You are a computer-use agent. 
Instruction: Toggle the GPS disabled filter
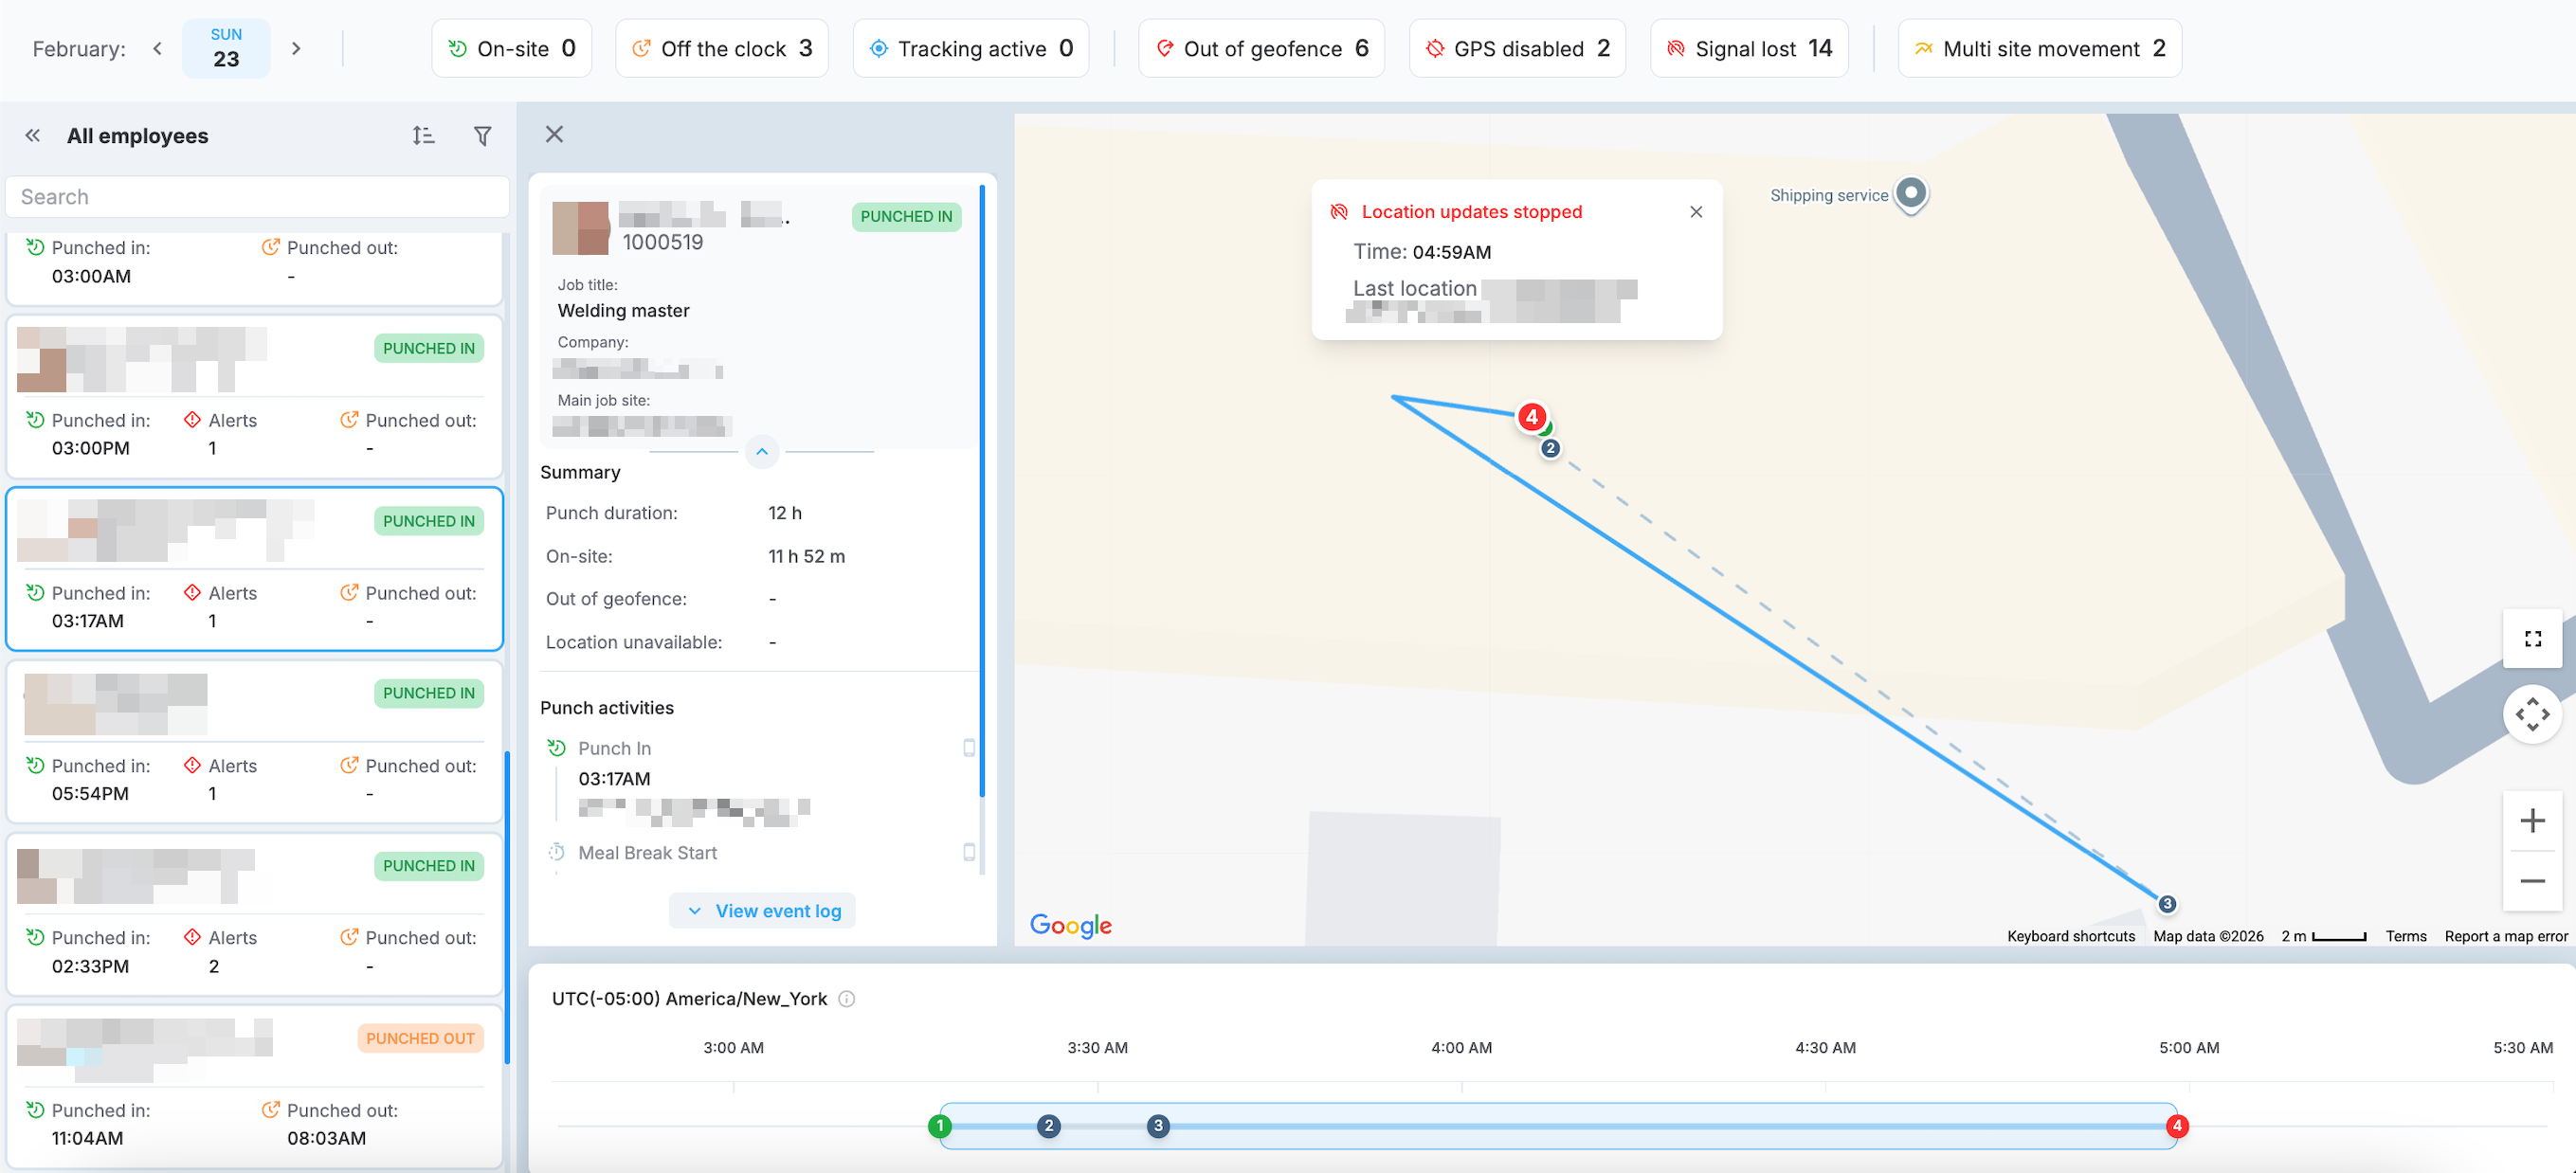[1517, 49]
